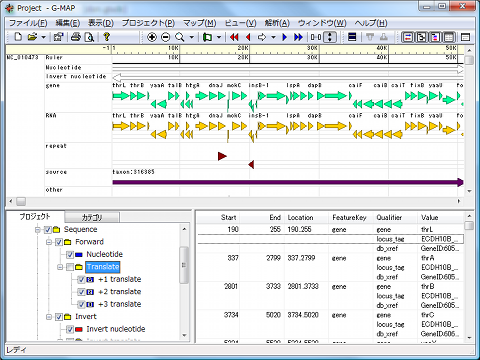This screenshot has height=360, width=480.
Task: Collapse the Invert tree node
Action: [49, 317]
